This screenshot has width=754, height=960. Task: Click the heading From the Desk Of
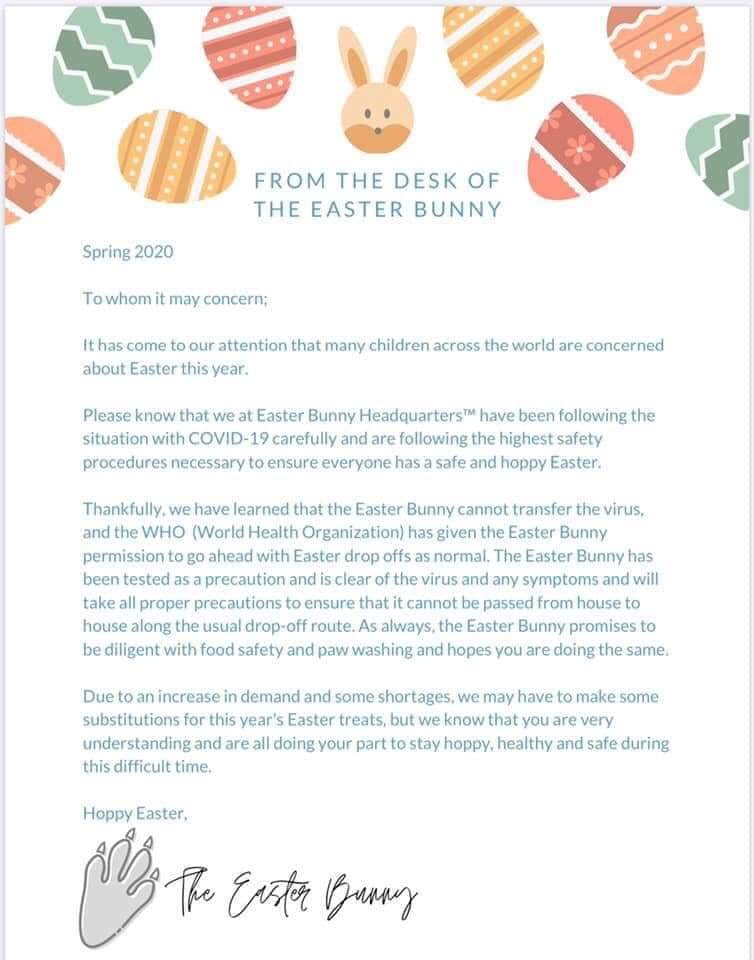378,181
